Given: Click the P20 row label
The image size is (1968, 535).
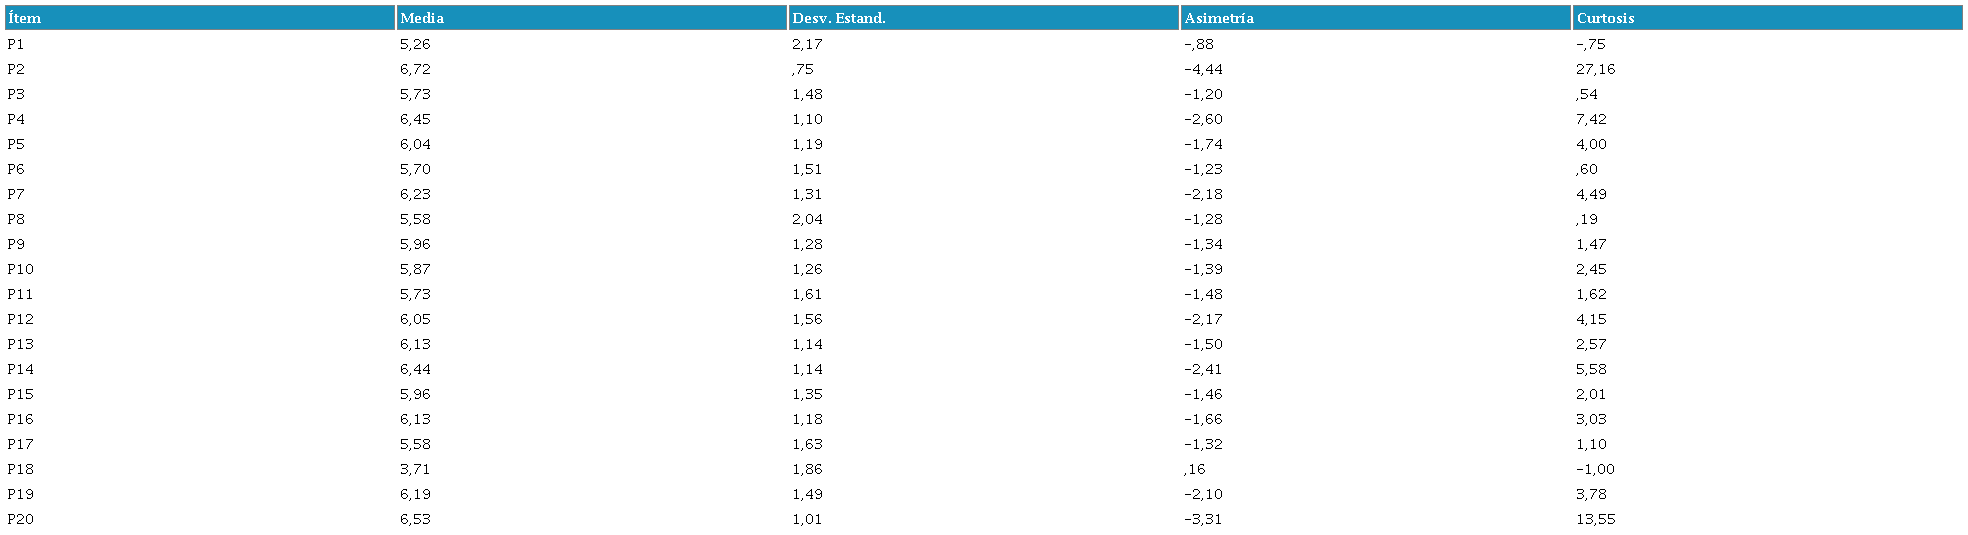Looking at the screenshot, I should point(20,519).
